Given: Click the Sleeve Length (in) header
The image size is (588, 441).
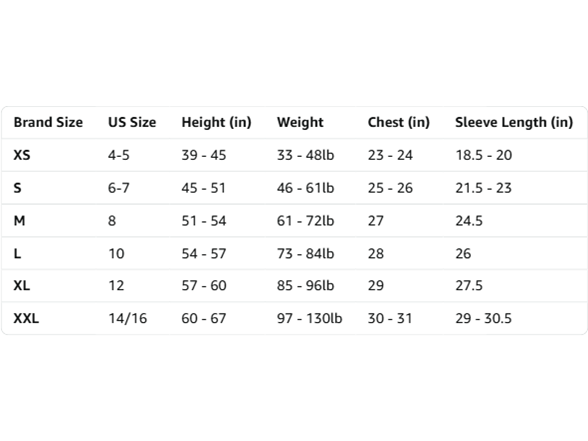Looking at the screenshot, I should coord(514,122).
